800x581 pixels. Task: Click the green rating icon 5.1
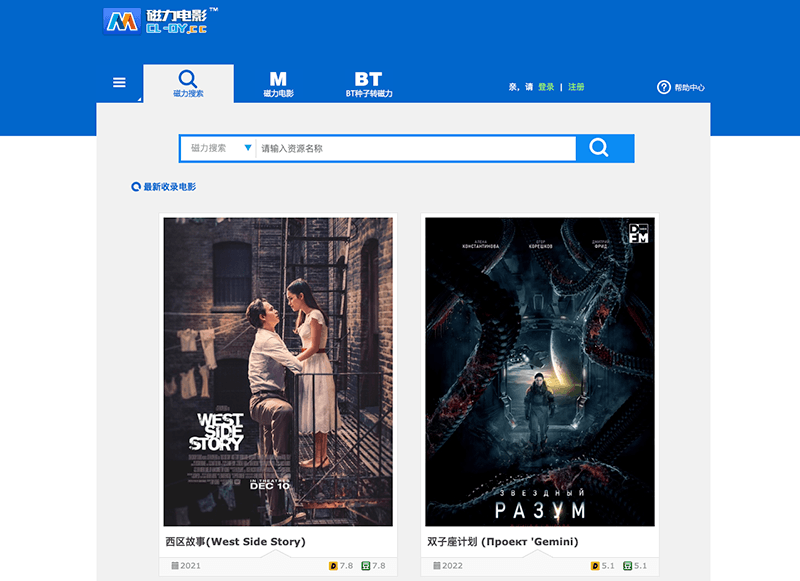pyautogui.click(x=628, y=566)
